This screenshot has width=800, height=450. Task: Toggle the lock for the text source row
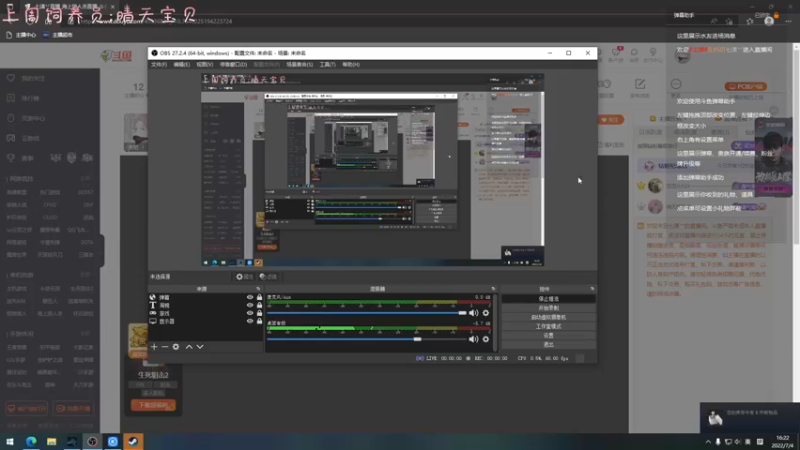coord(259,305)
